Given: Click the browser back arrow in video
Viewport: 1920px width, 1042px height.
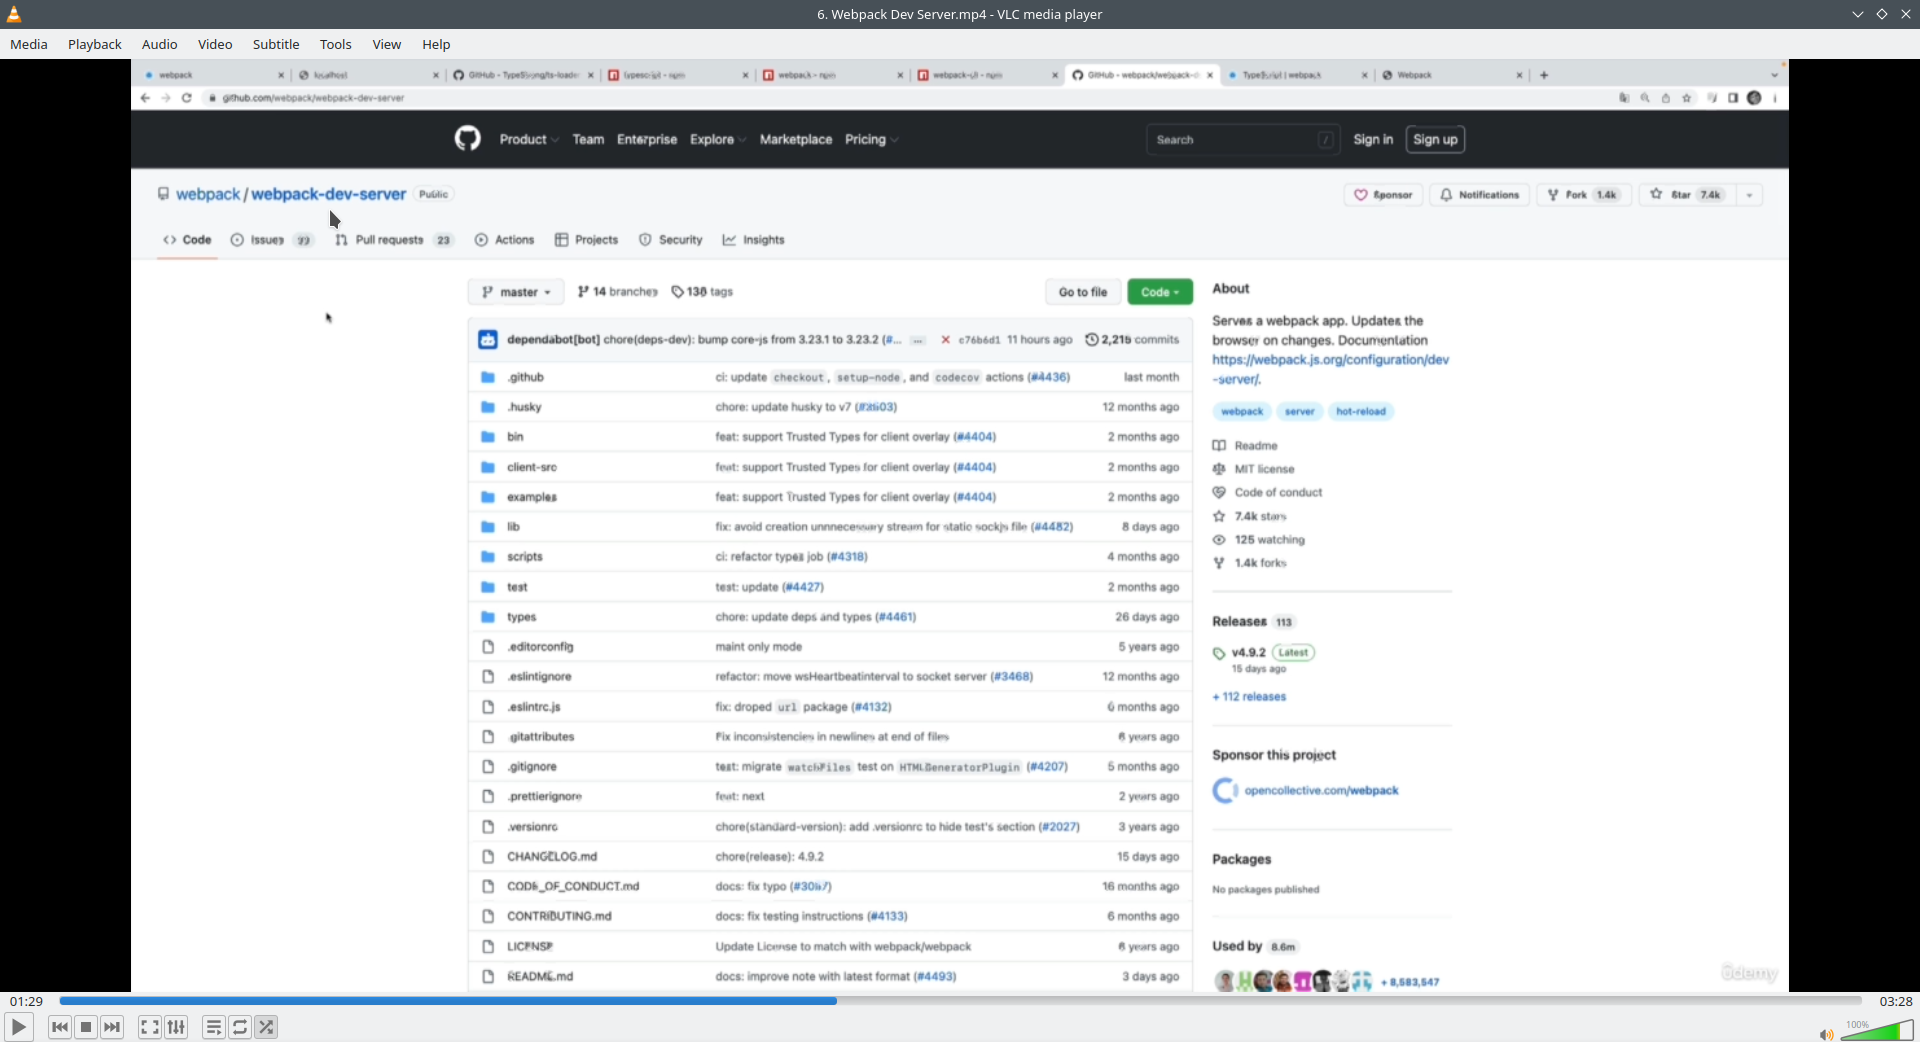Looking at the screenshot, I should pos(145,98).
